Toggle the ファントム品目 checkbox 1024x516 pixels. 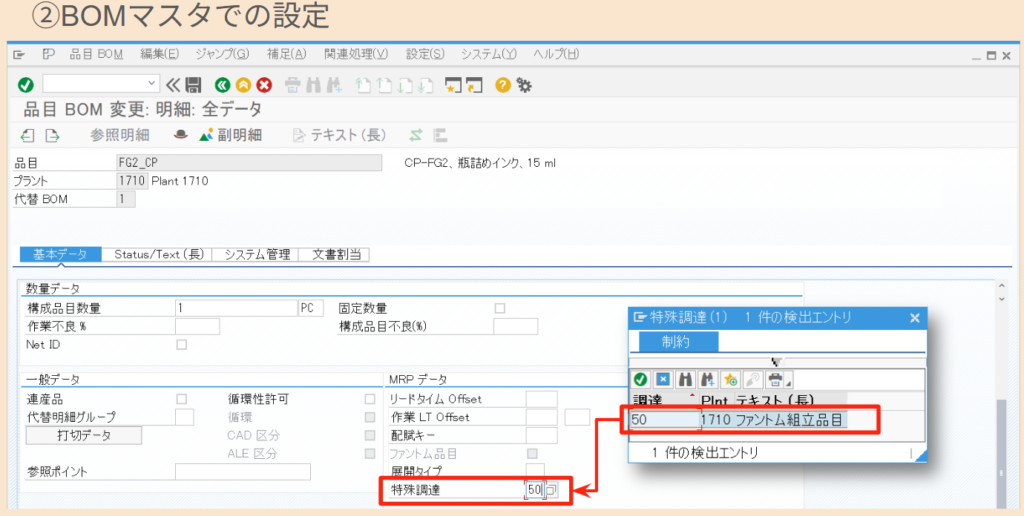pyautogui.click(x=533, y=453)
